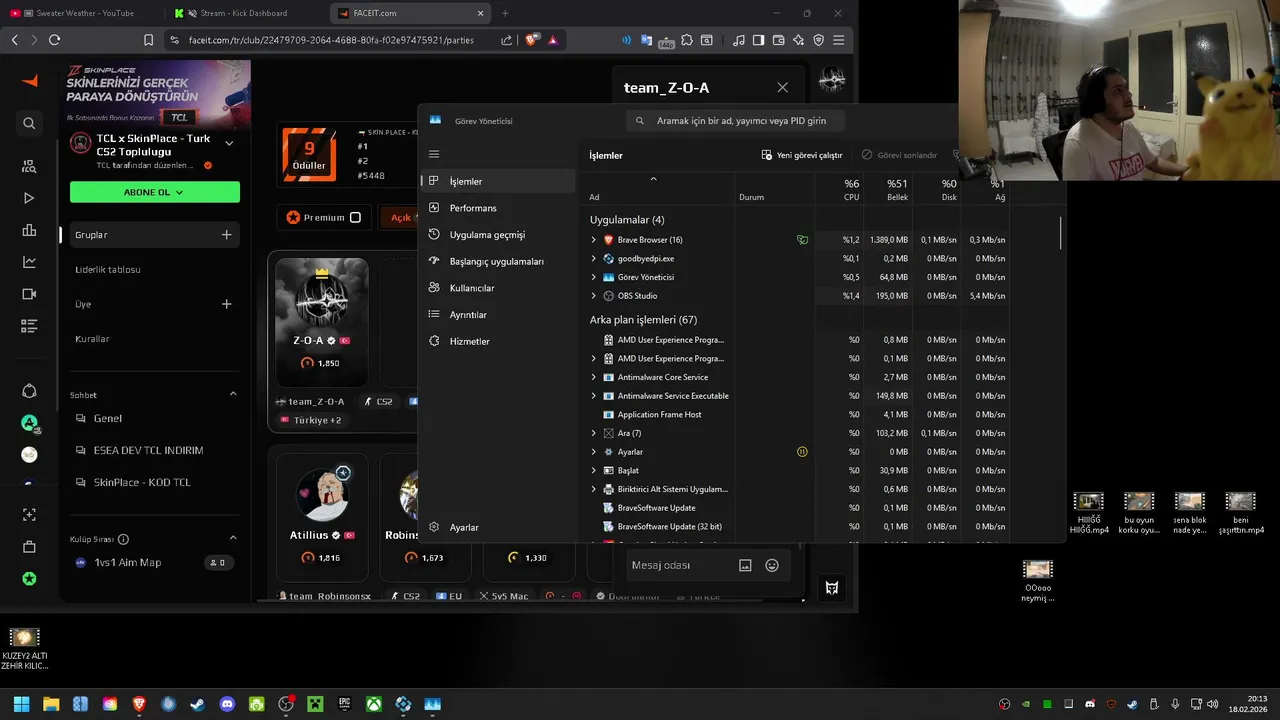1280x720 pixels.
Task: Open Liderlik tablosu in FACEIT club menu
Action: (x=108, y=269)
